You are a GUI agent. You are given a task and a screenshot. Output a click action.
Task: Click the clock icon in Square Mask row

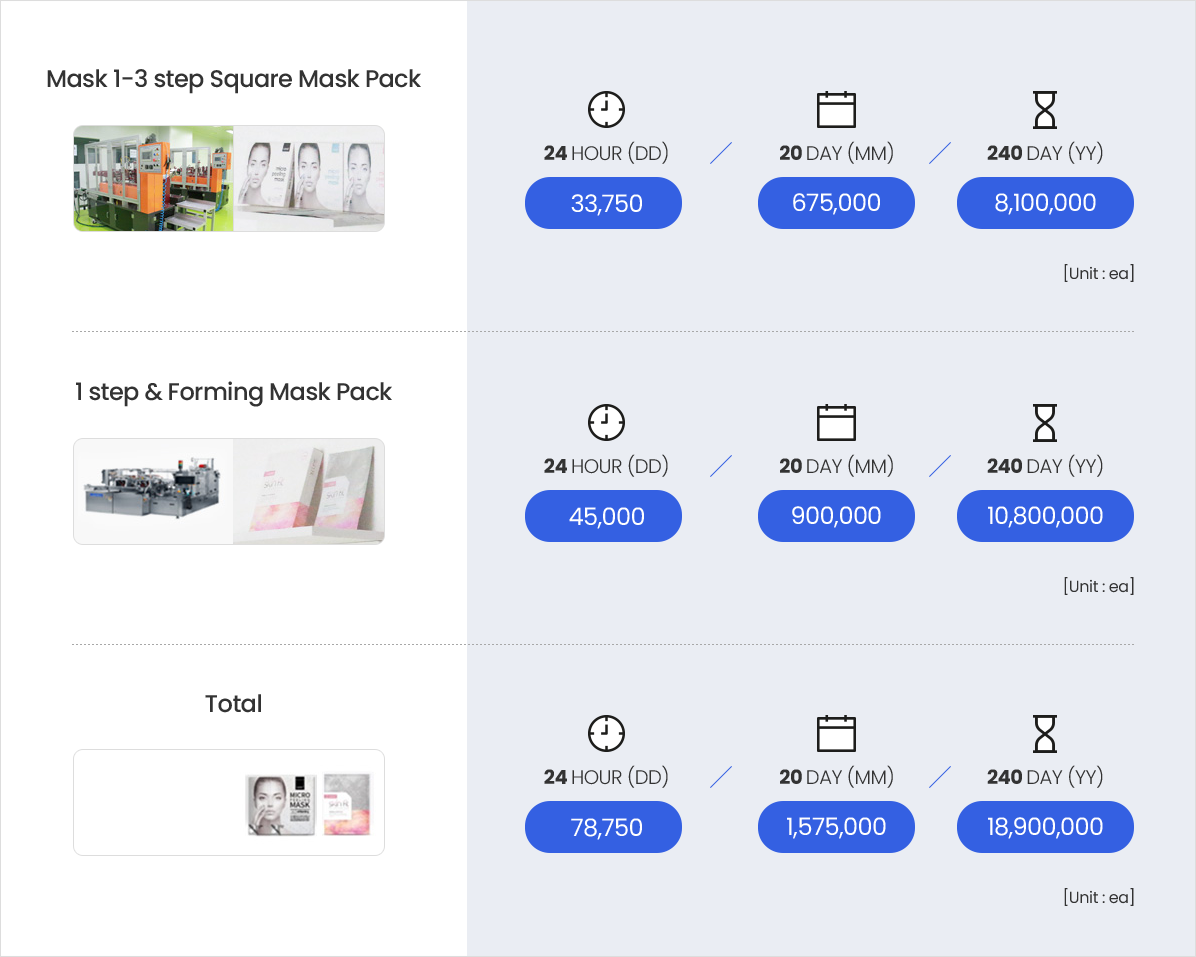coord(606,109)
